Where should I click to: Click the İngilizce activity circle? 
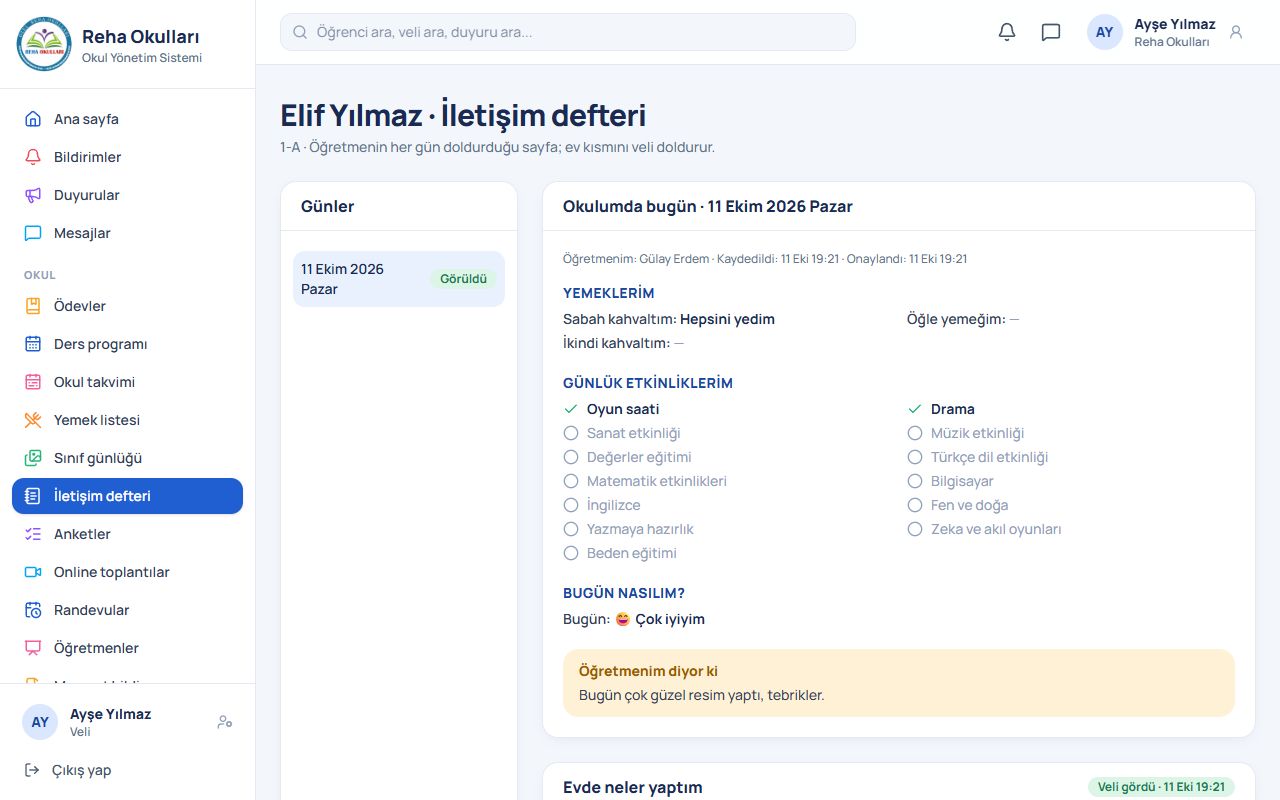coord(571,505)
